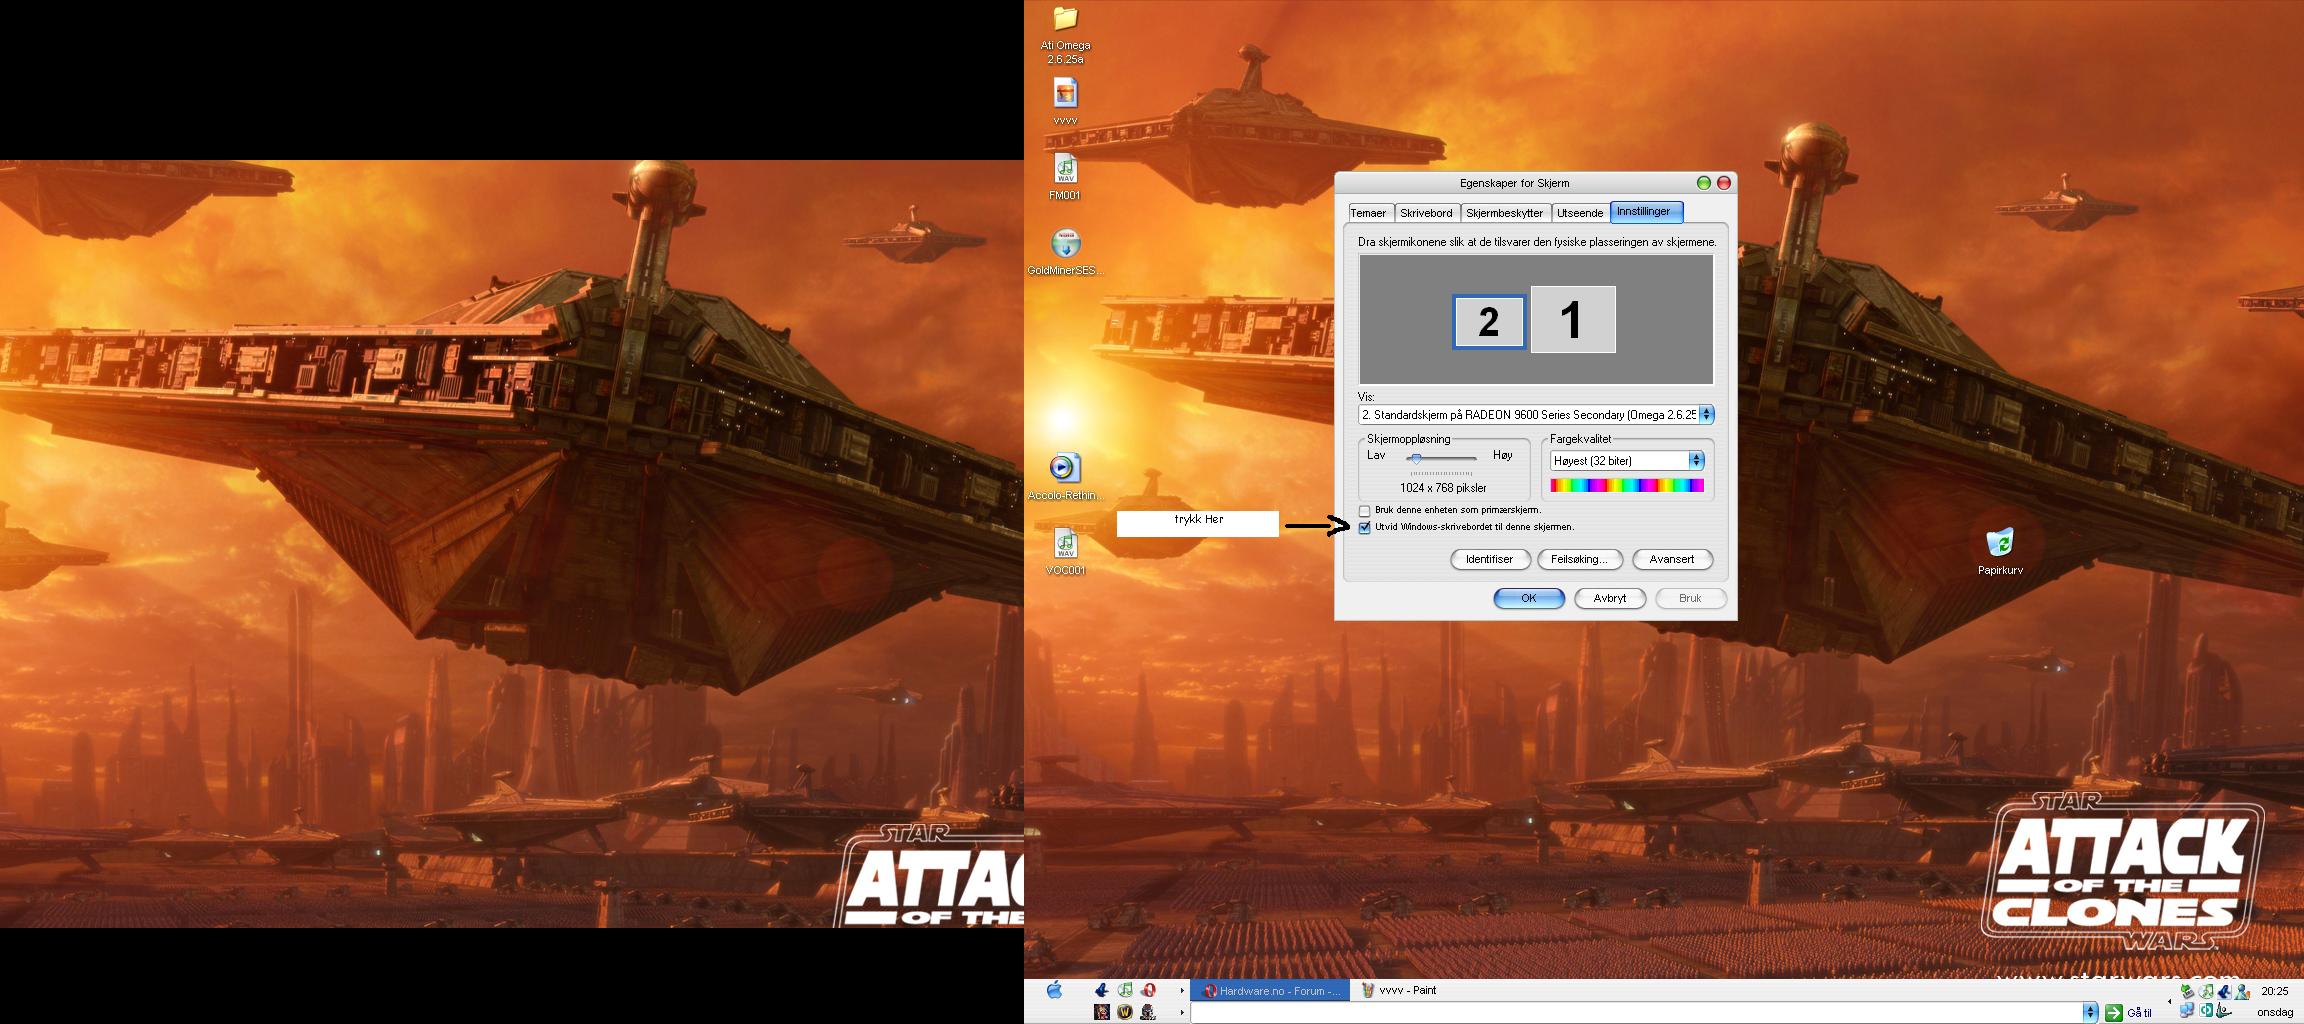Switch to Hardware.no - Forum taskbar window

1269,990
